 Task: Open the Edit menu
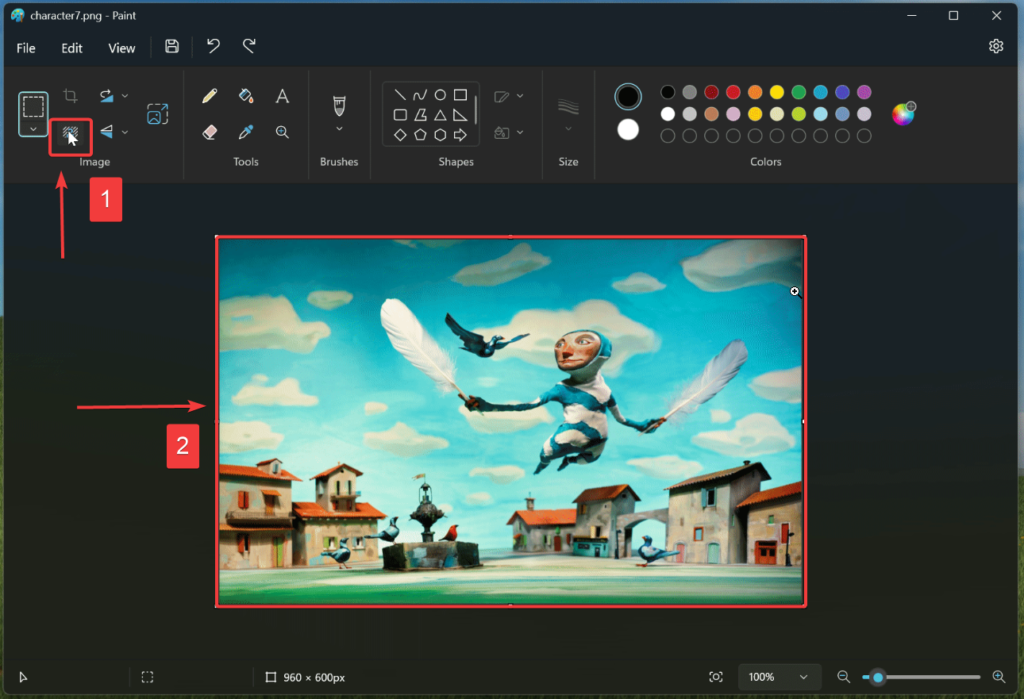[72, 48]
